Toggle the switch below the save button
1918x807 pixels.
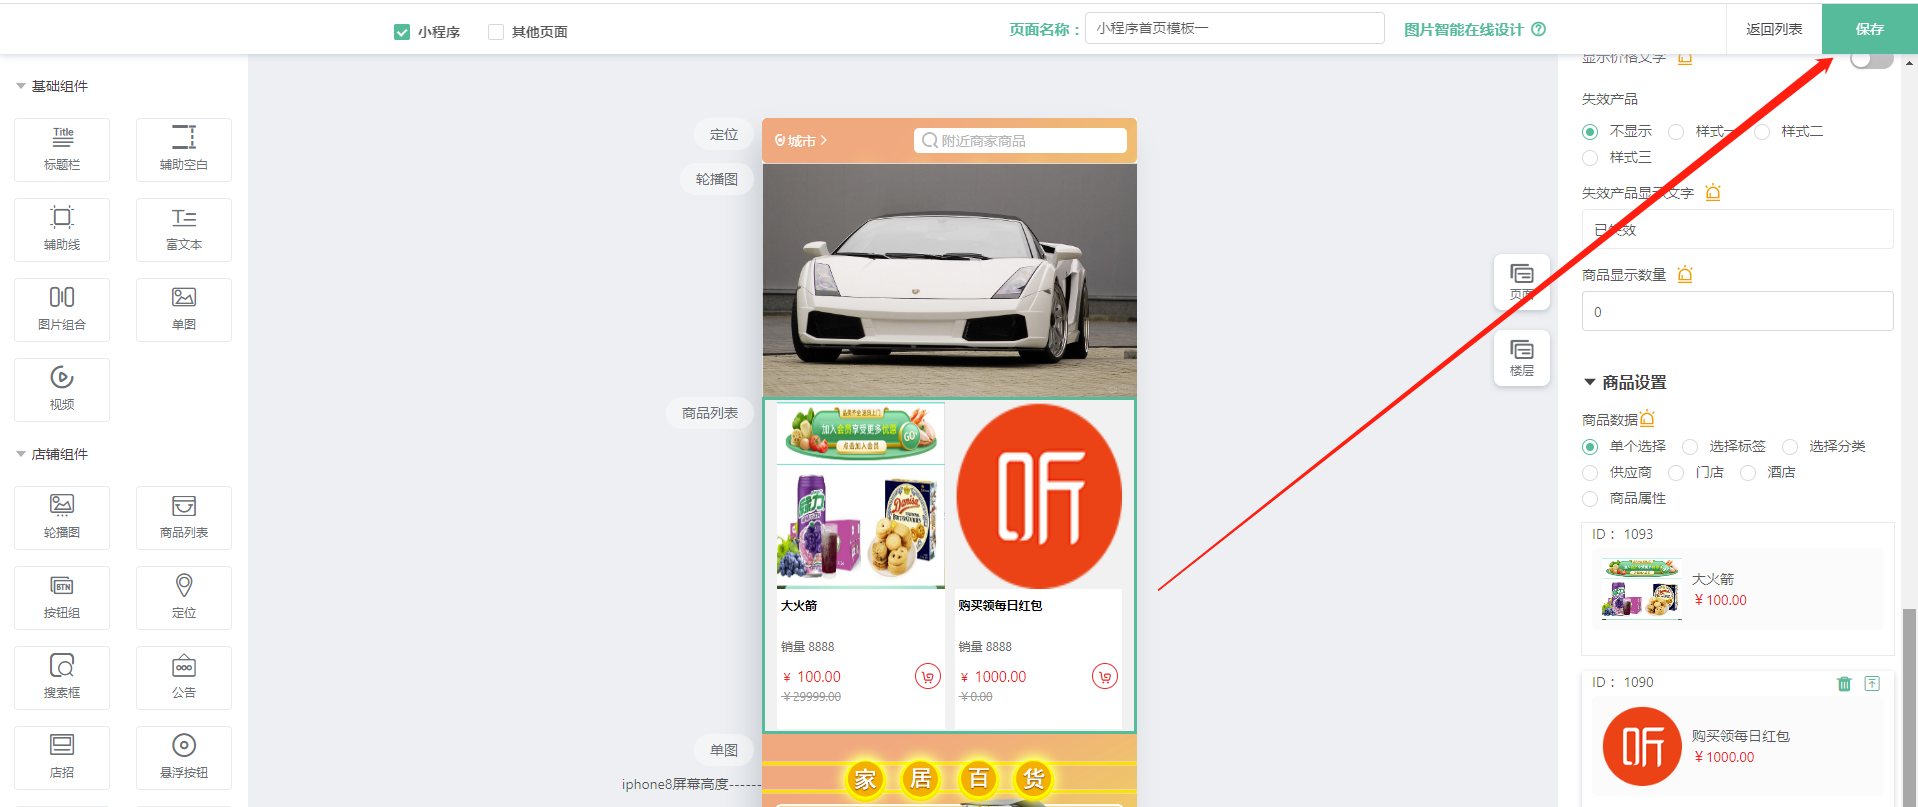[1870, 60]
